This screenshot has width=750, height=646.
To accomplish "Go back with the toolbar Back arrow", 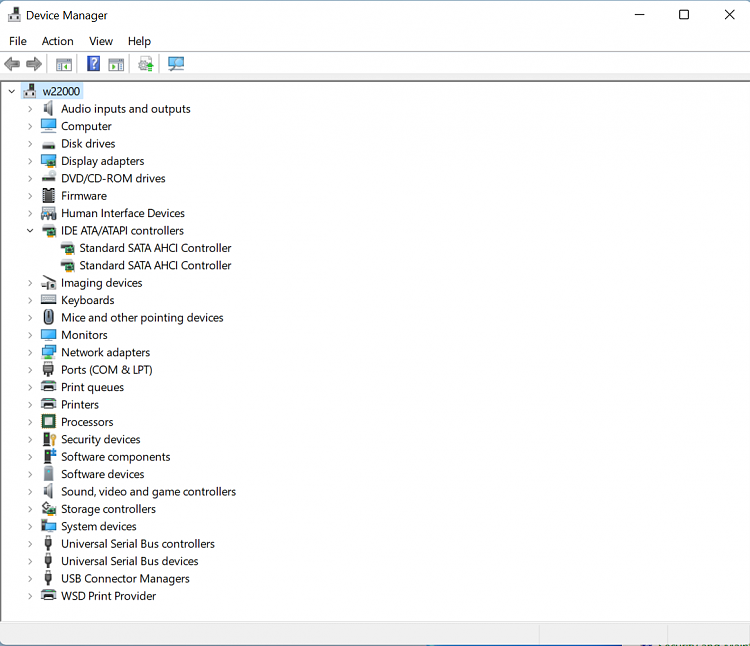I will point(12,64).
